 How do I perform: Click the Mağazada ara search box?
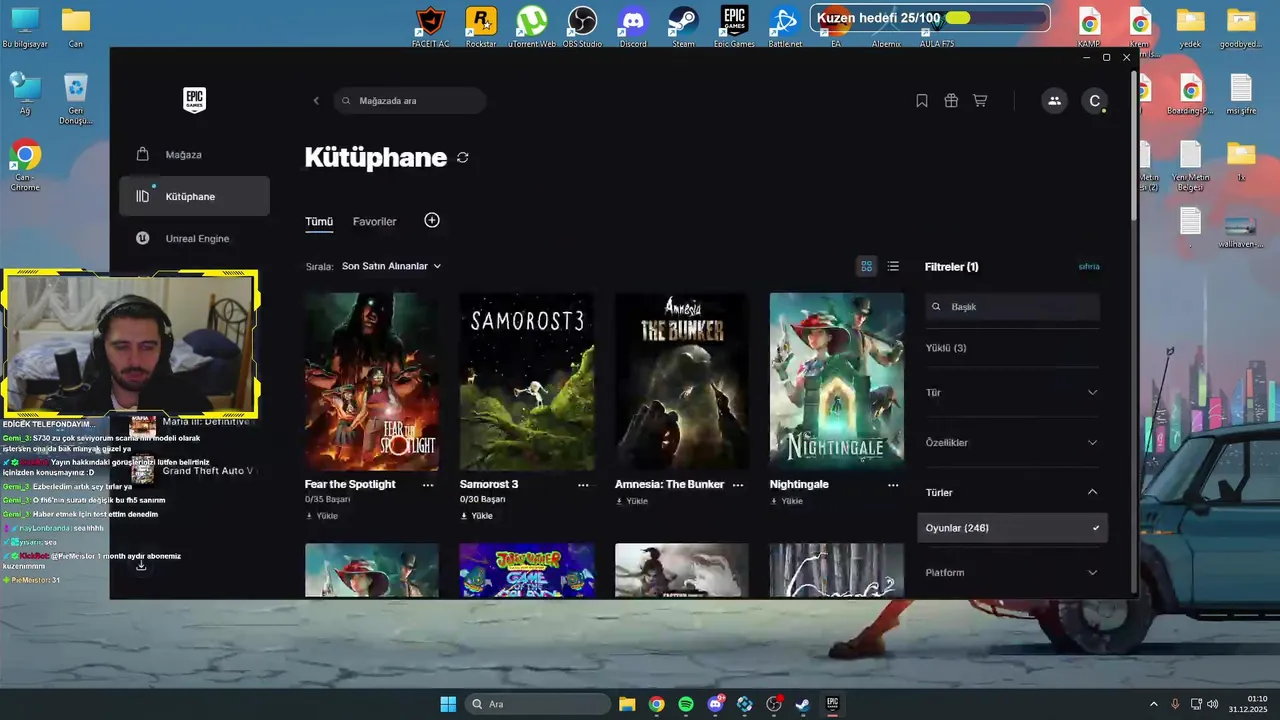click(410, 101)
